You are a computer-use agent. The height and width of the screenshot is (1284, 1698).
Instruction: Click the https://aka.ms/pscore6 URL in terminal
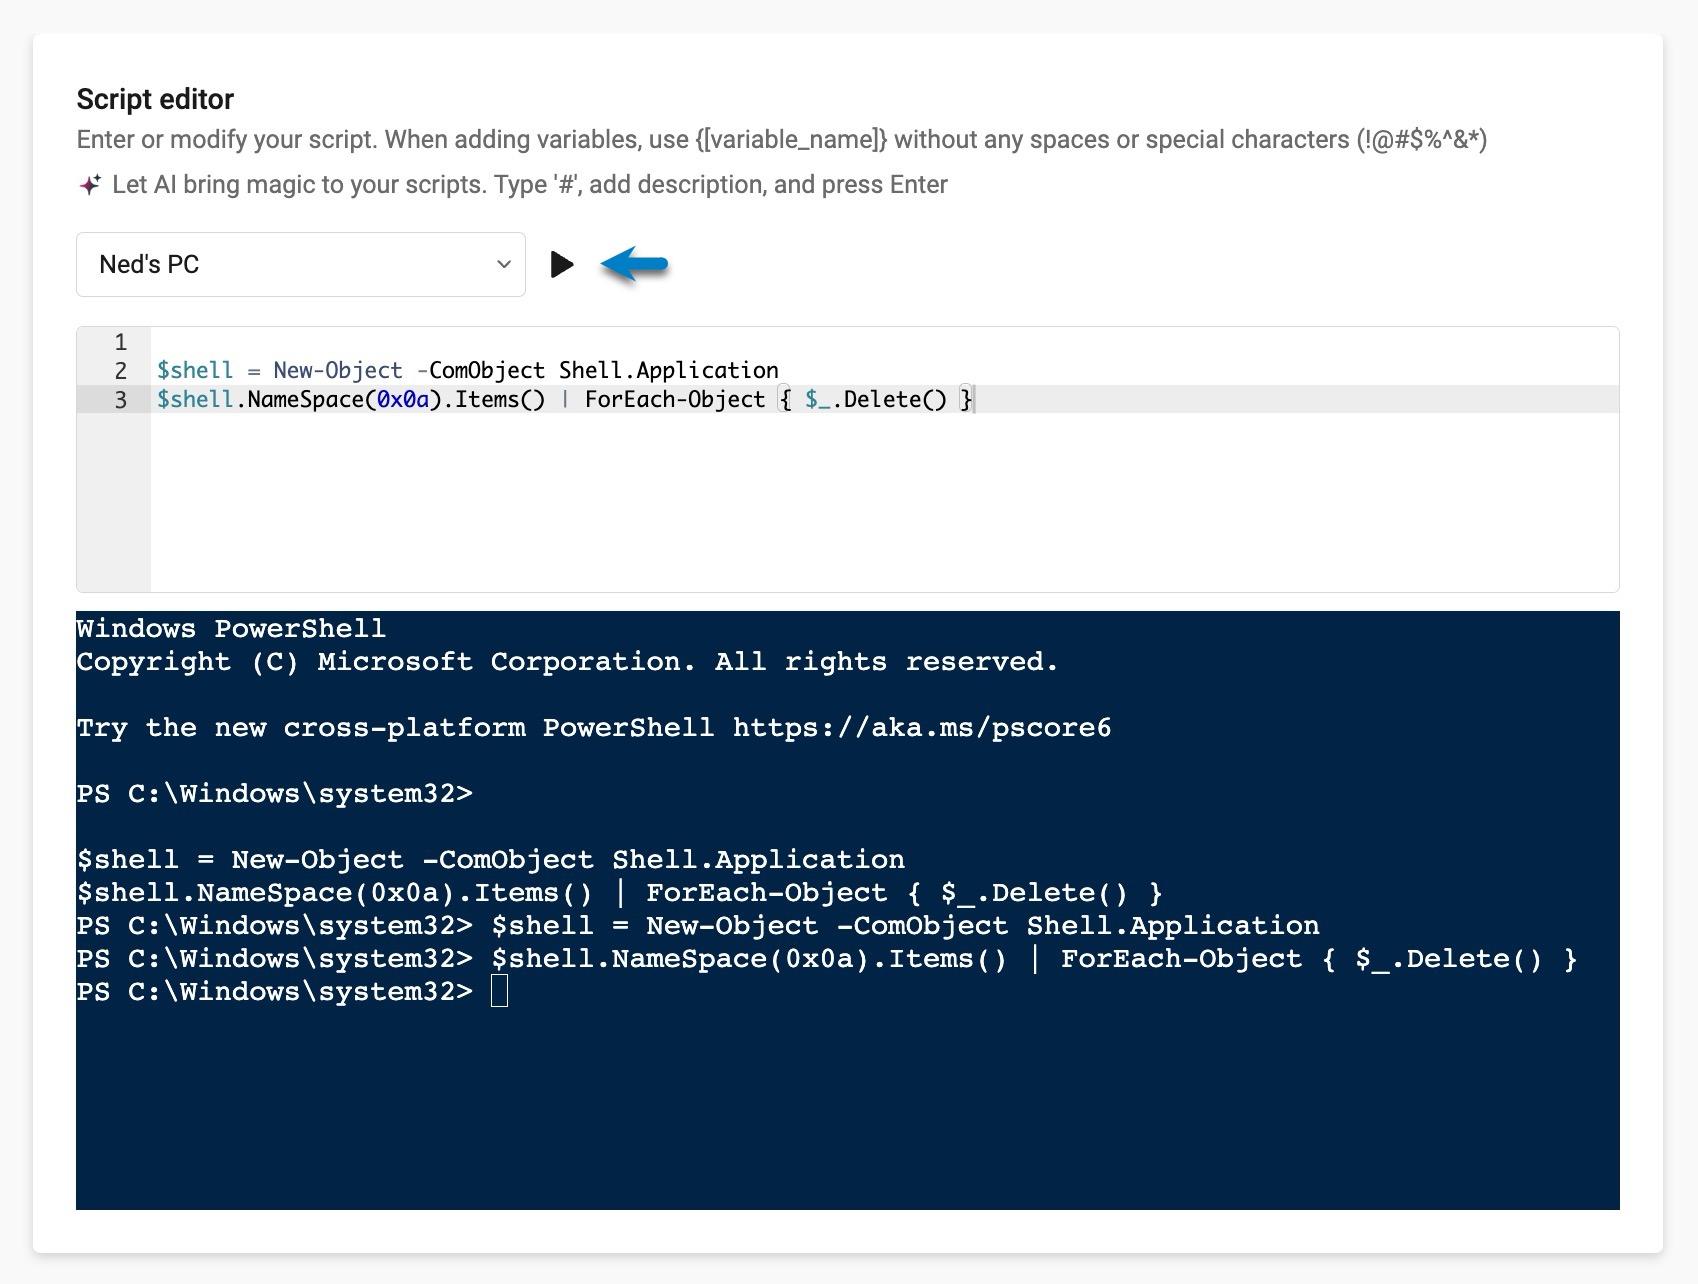[x=922, y=728]
